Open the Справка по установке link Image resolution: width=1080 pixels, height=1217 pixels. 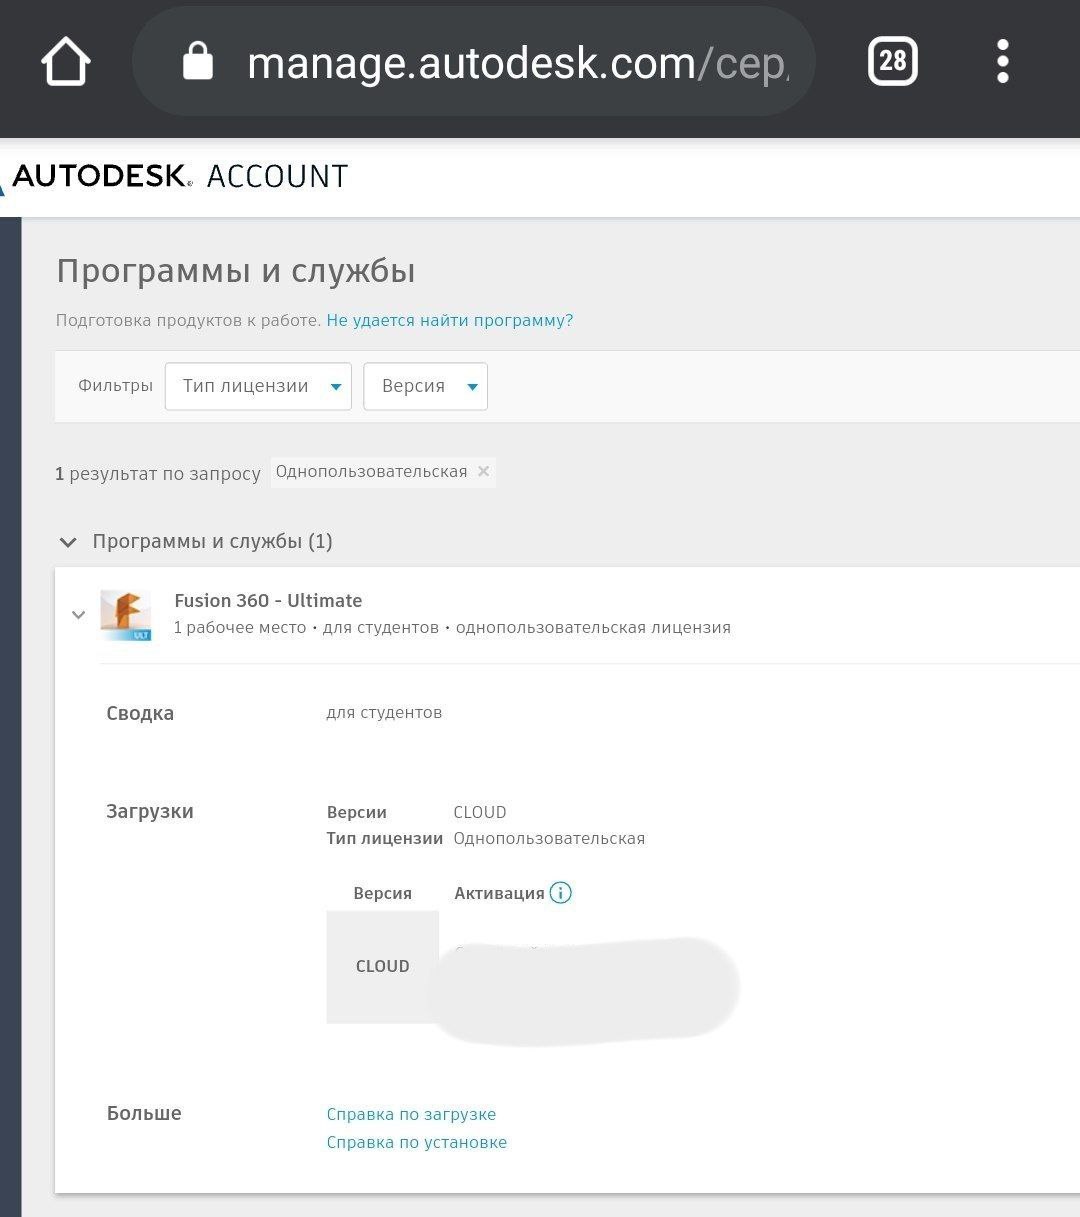click(417, 1142)
